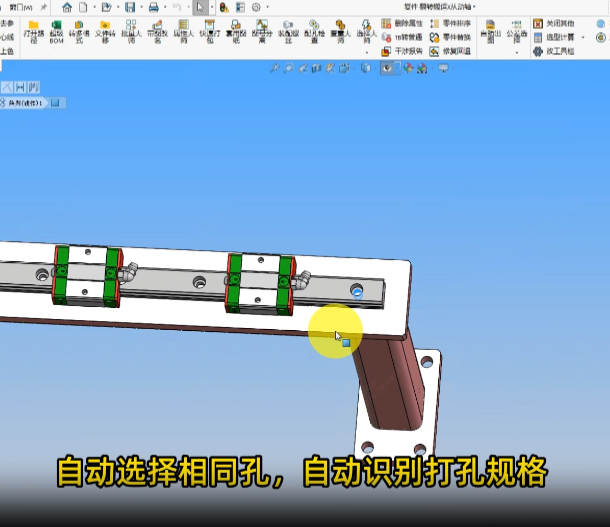This screenshot has width=610, height=527.
Task: Click the file transfer folder icon
Action: click(x=105, y=31)
